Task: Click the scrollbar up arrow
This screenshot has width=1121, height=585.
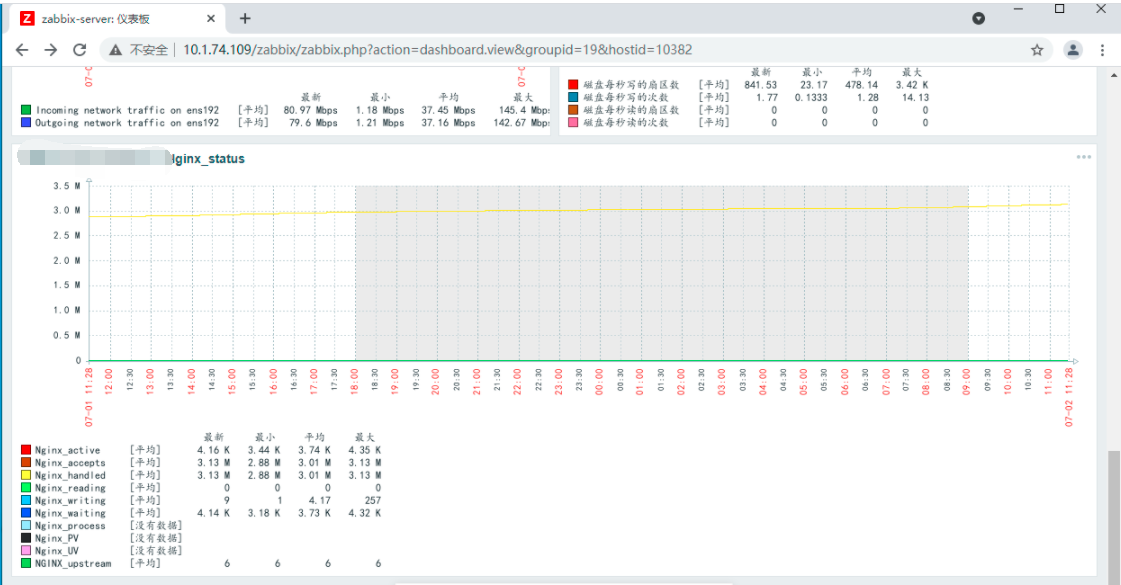Action: click(x=1114, y=74)
